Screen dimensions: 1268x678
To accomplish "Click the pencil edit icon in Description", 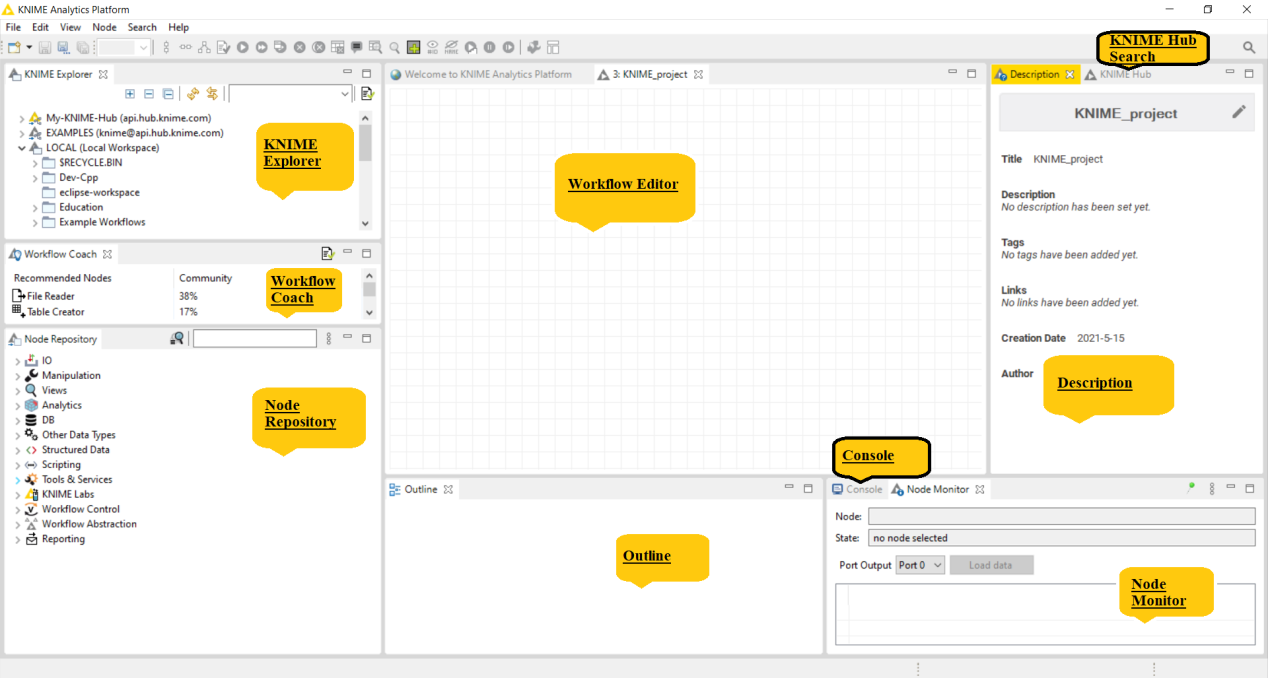I will [1239, 112].
